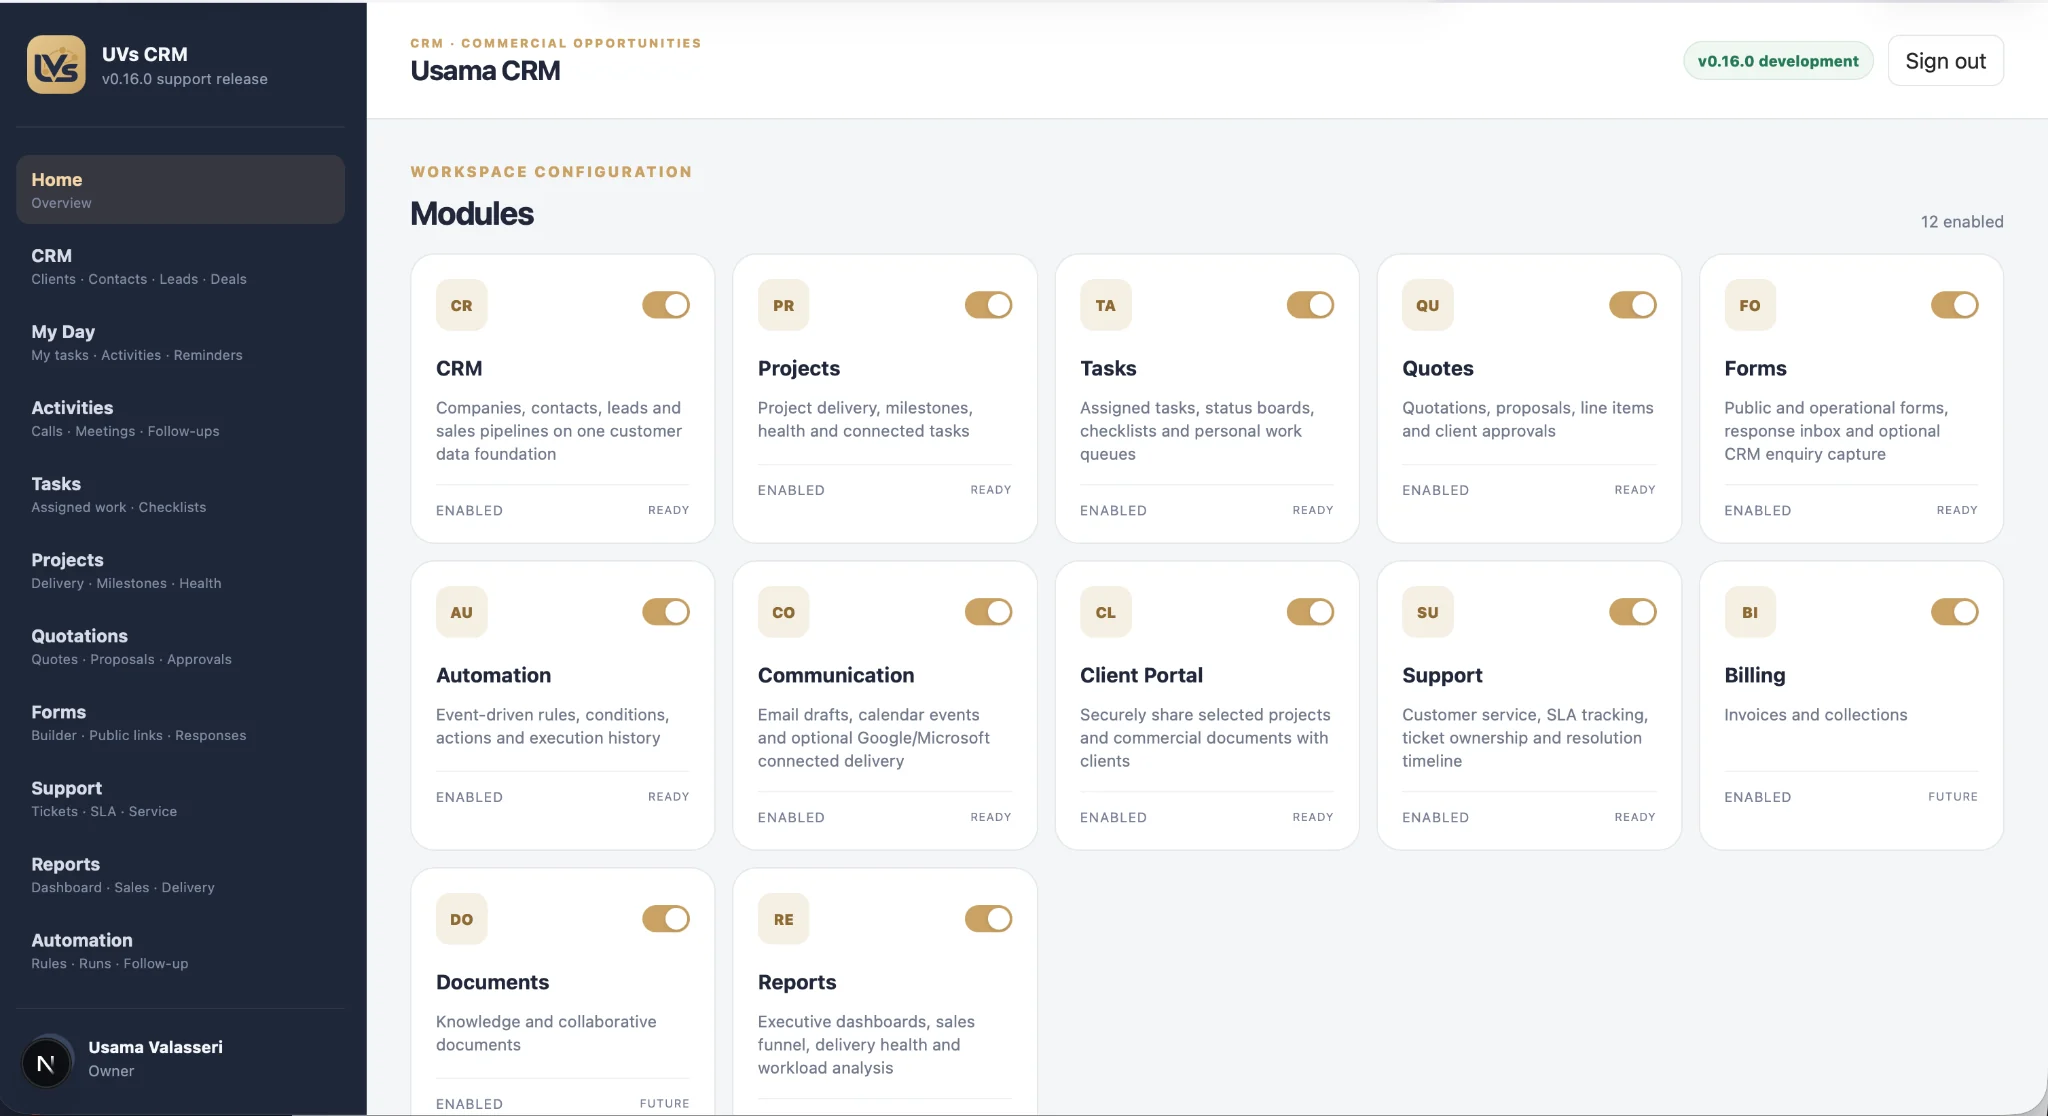This screenshot has height=1116, width=2048.
Task: Click the AU badge on Automation card
Action: click(x=461, y=612)
